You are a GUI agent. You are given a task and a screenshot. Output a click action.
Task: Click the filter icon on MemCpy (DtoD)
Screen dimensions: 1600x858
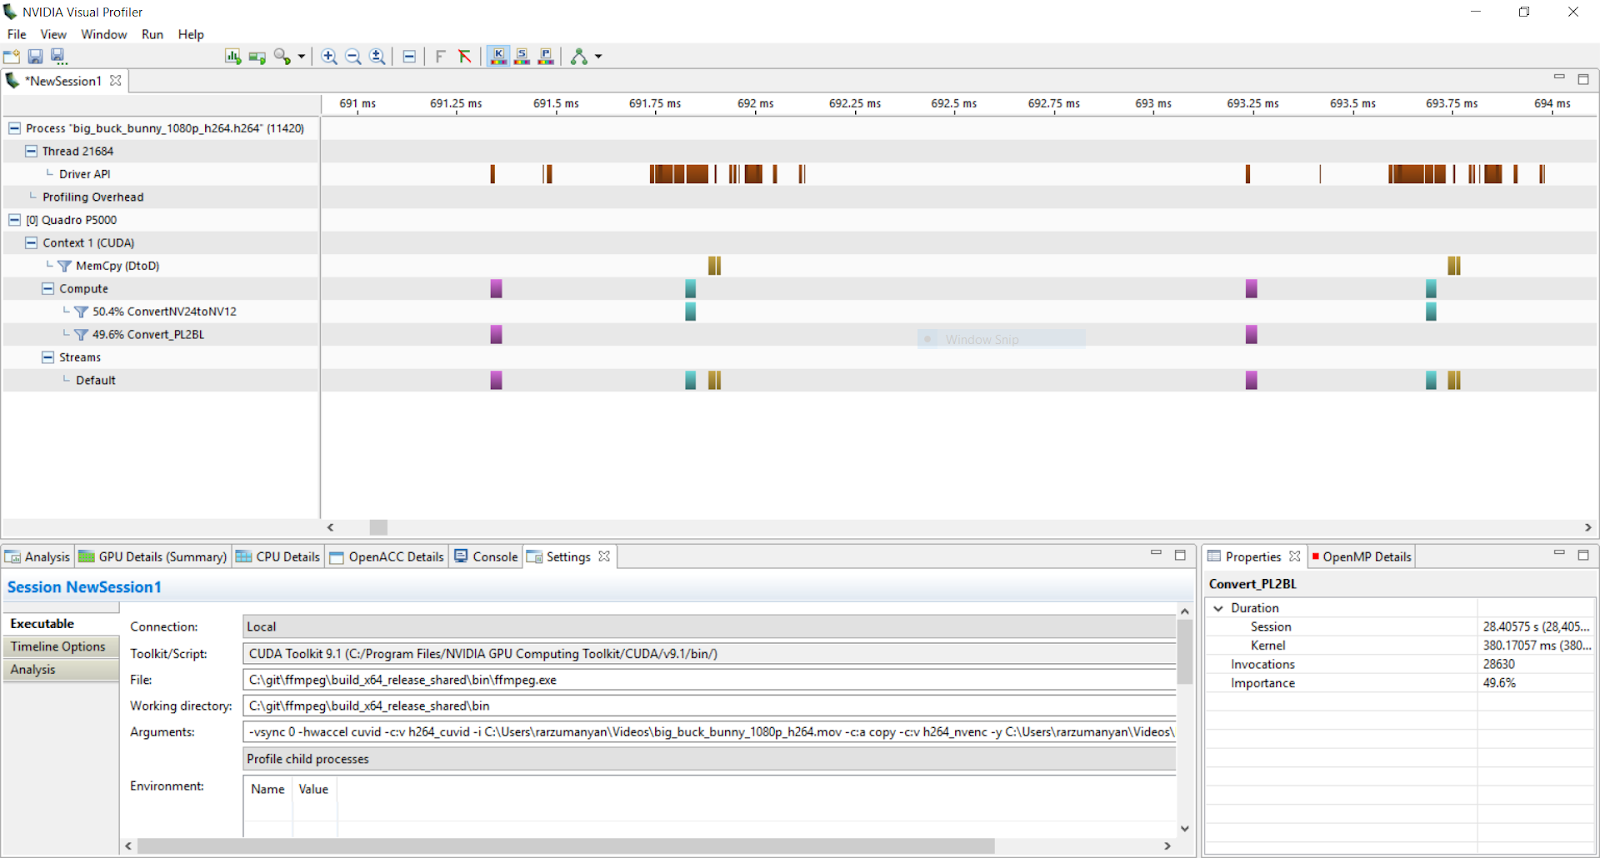pos(65,266)
